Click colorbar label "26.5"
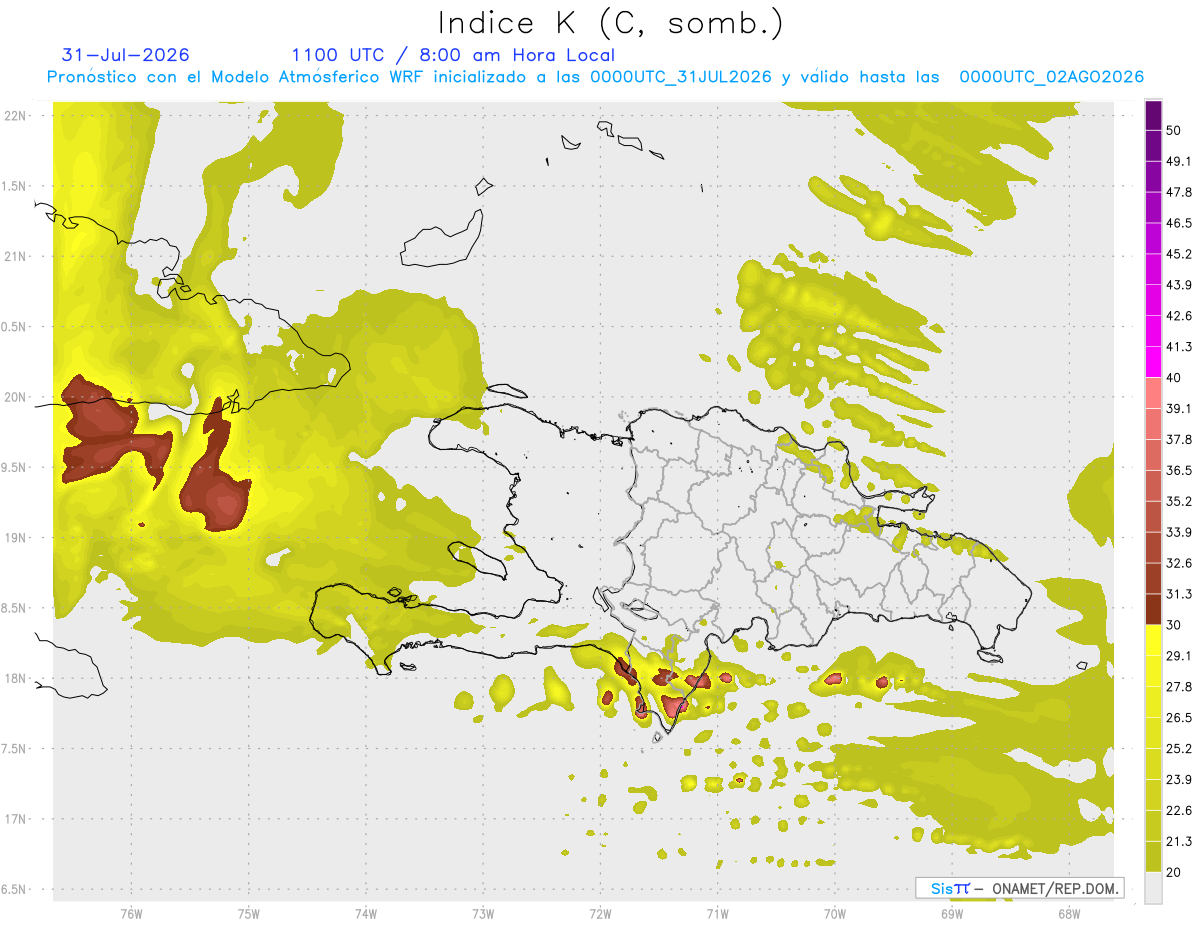This screenshot has width=1200, height=927. pyautogui.click(x=1179, y=717)
